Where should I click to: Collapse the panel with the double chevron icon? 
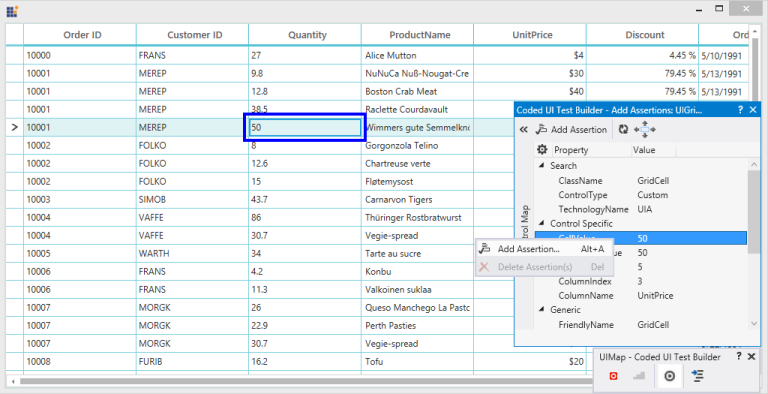click(x=524, y=129)
